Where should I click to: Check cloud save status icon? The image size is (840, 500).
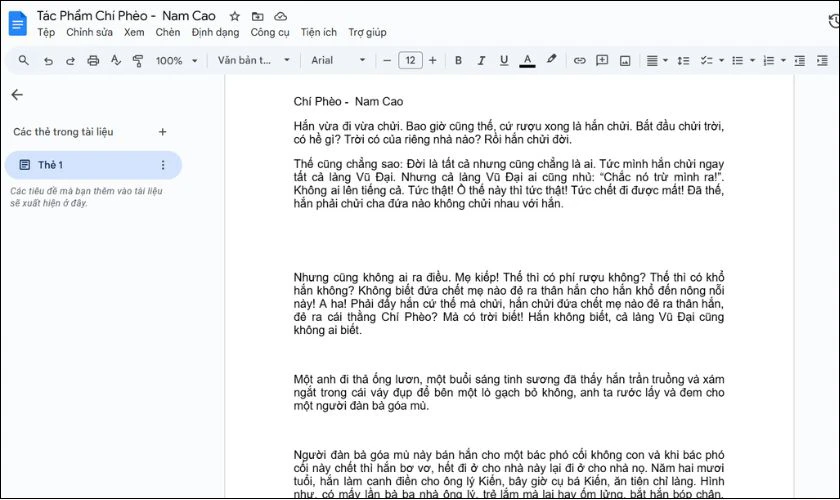pos(280,16)
